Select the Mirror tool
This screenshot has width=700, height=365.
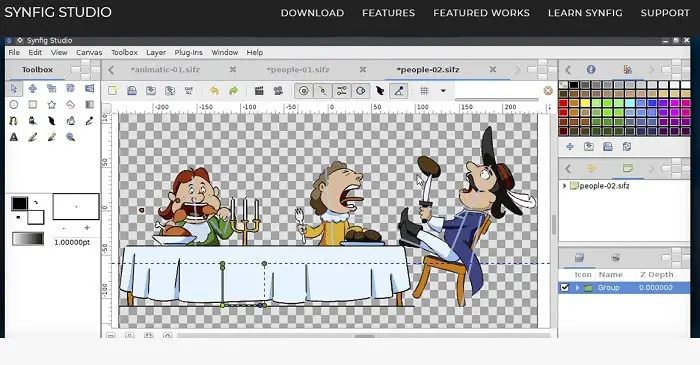[x=89, y=88]
